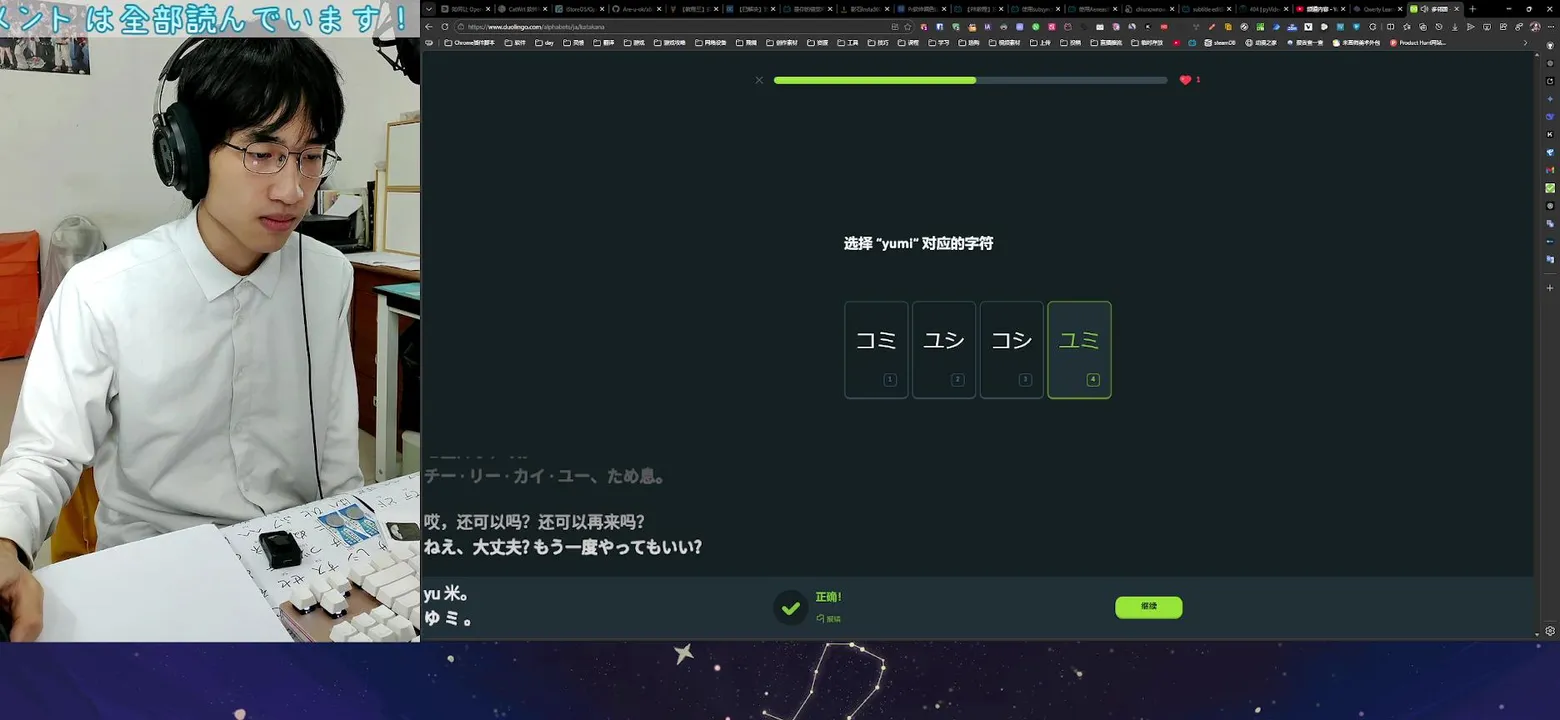
Task: Reload the page with the refresh icon
Action: tap(445, 27)
